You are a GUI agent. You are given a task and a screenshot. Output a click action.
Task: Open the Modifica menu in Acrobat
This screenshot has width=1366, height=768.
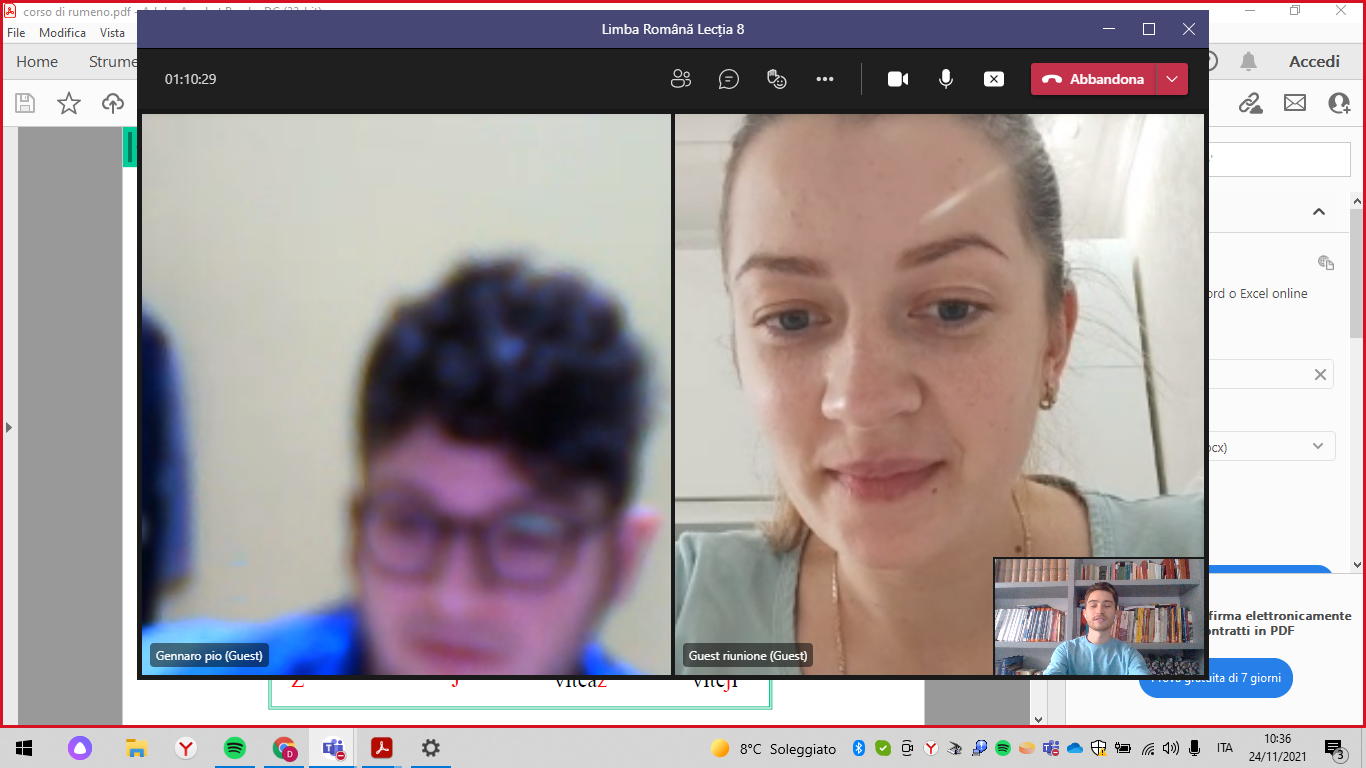[x=62, y=33]
